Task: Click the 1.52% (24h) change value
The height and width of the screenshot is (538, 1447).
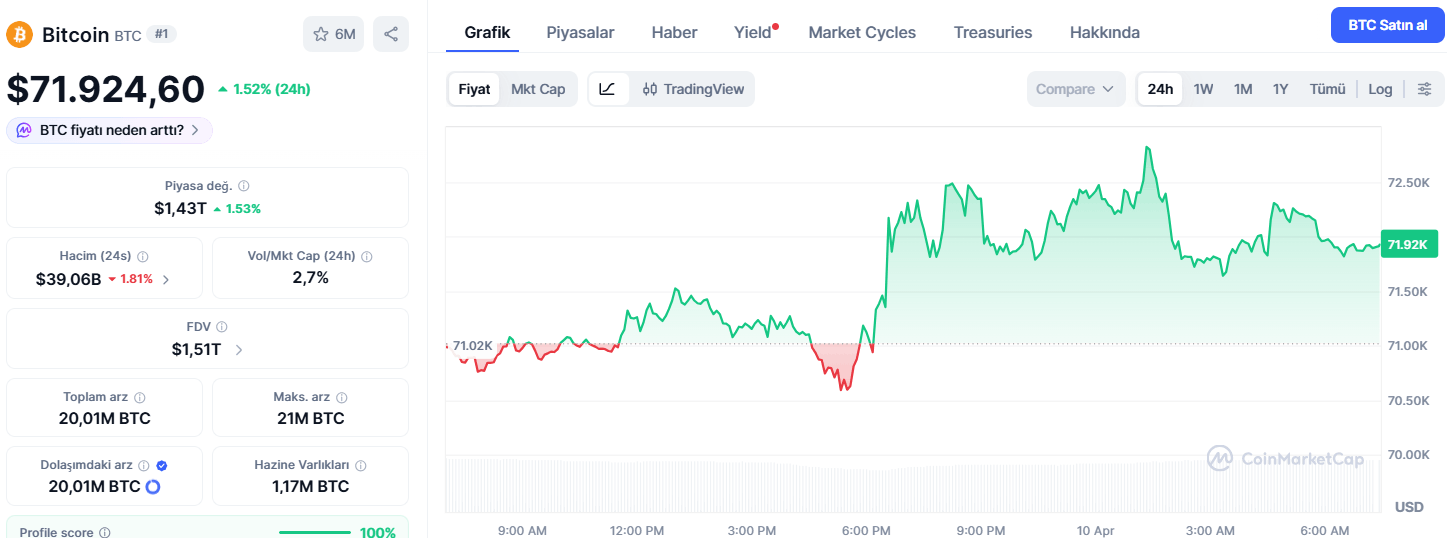Action: (271, 89)
